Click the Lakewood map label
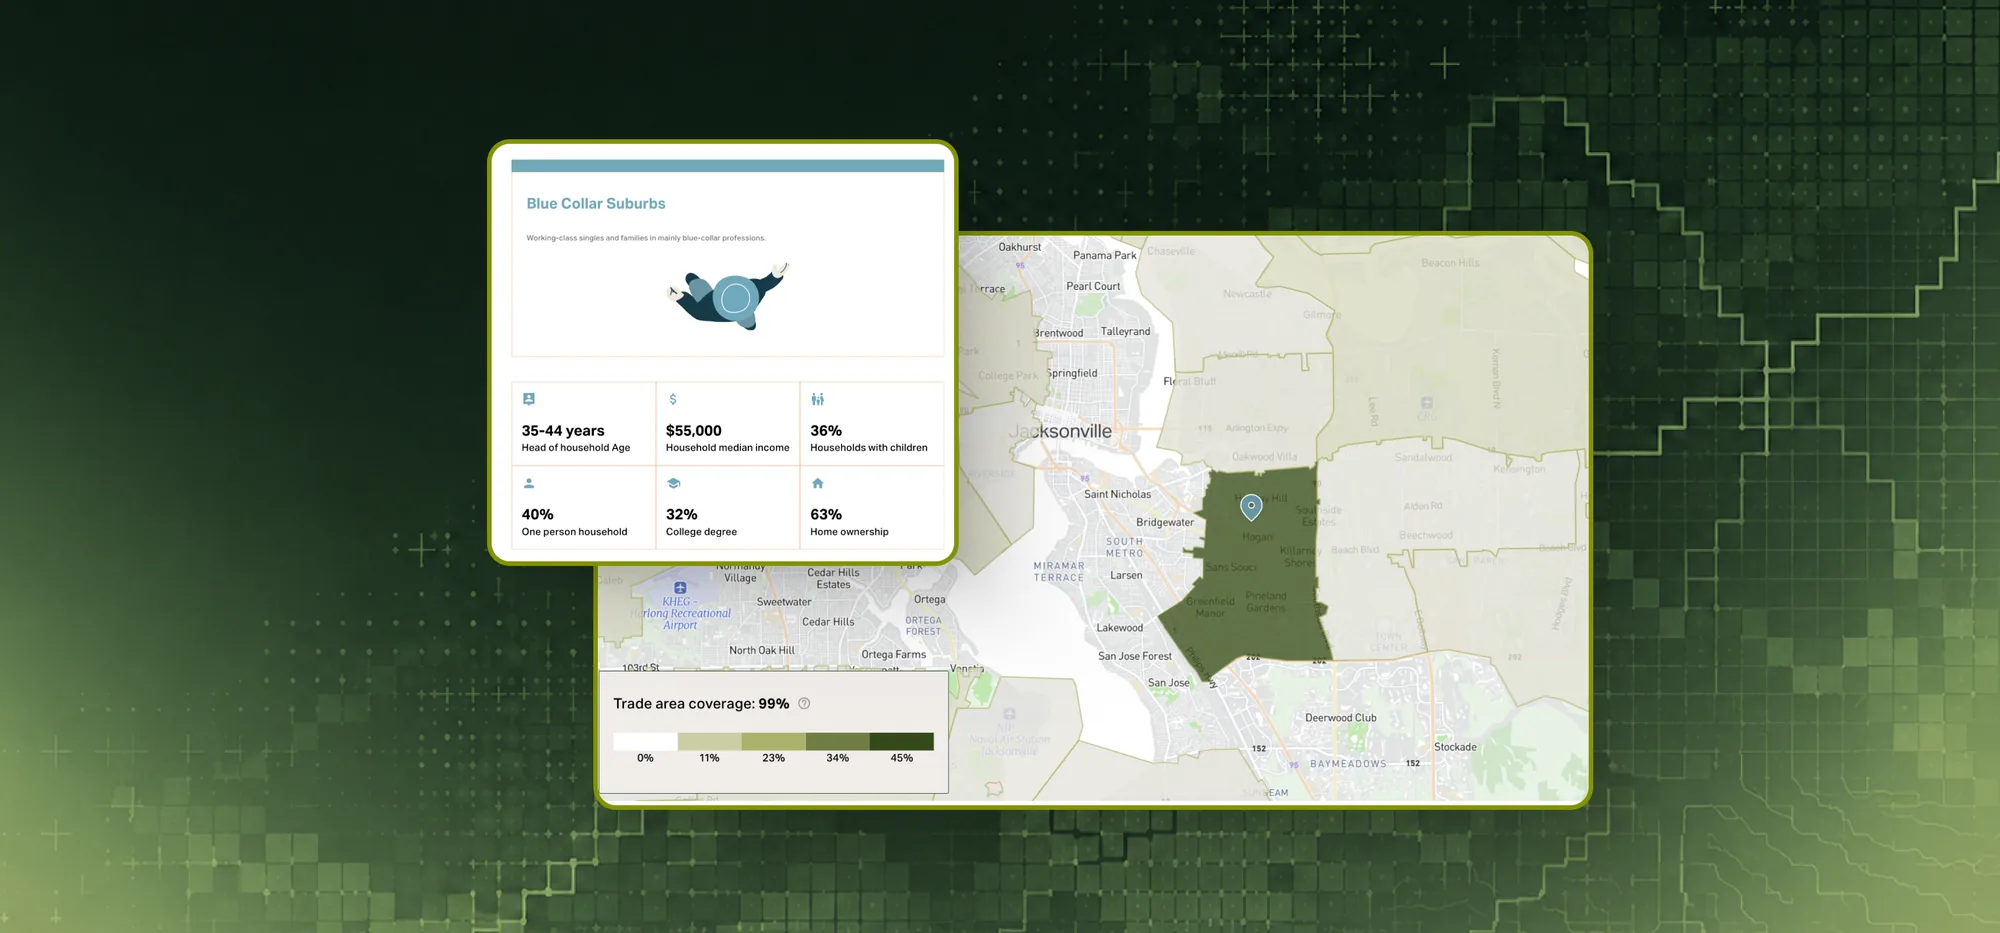The width and height of the screenshot is (2000, 933). (x=1120, y=628)
